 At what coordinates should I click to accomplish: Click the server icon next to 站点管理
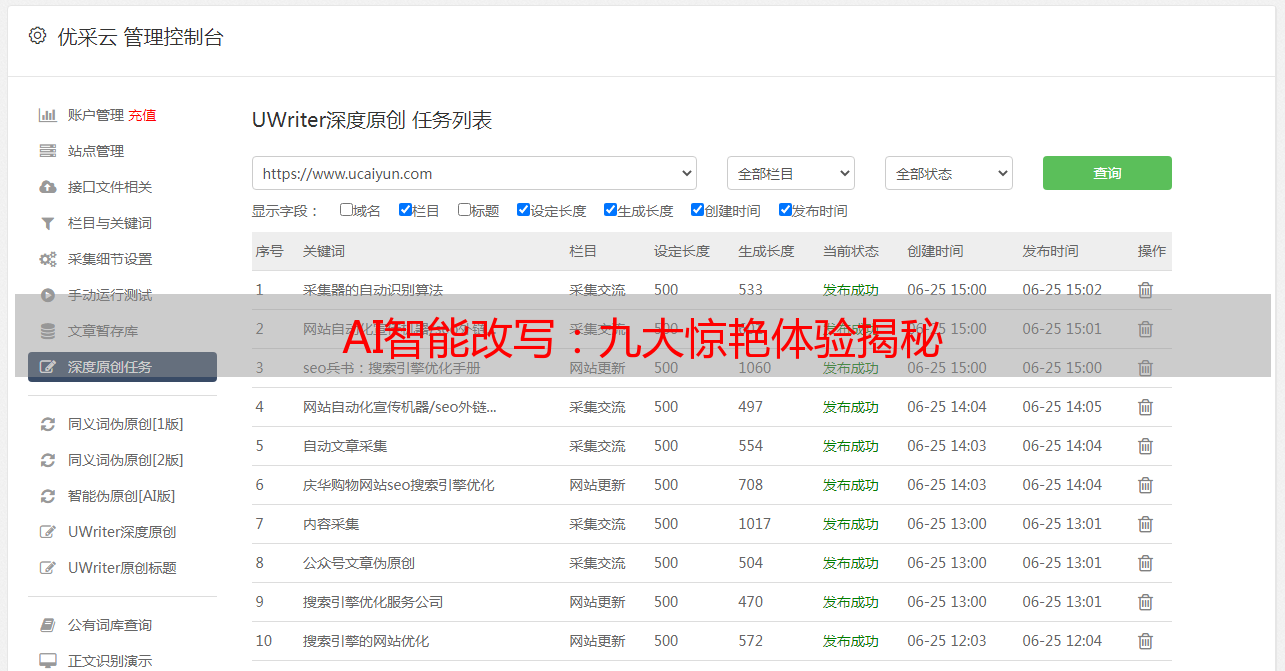(47, 151)
